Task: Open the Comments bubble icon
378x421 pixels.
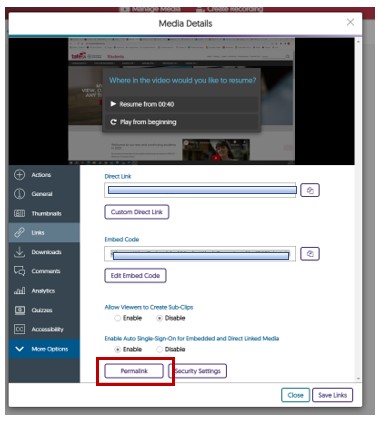Action: (19, 271)
